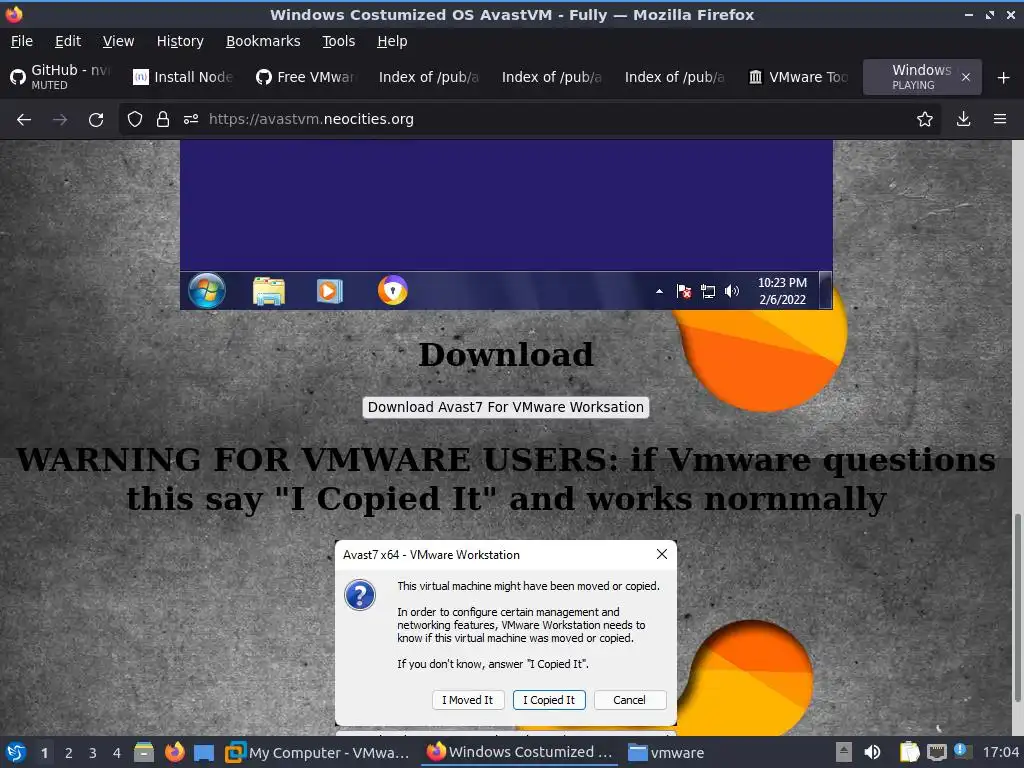Open the Firefox downloads panel

click(x=963, y=120)
